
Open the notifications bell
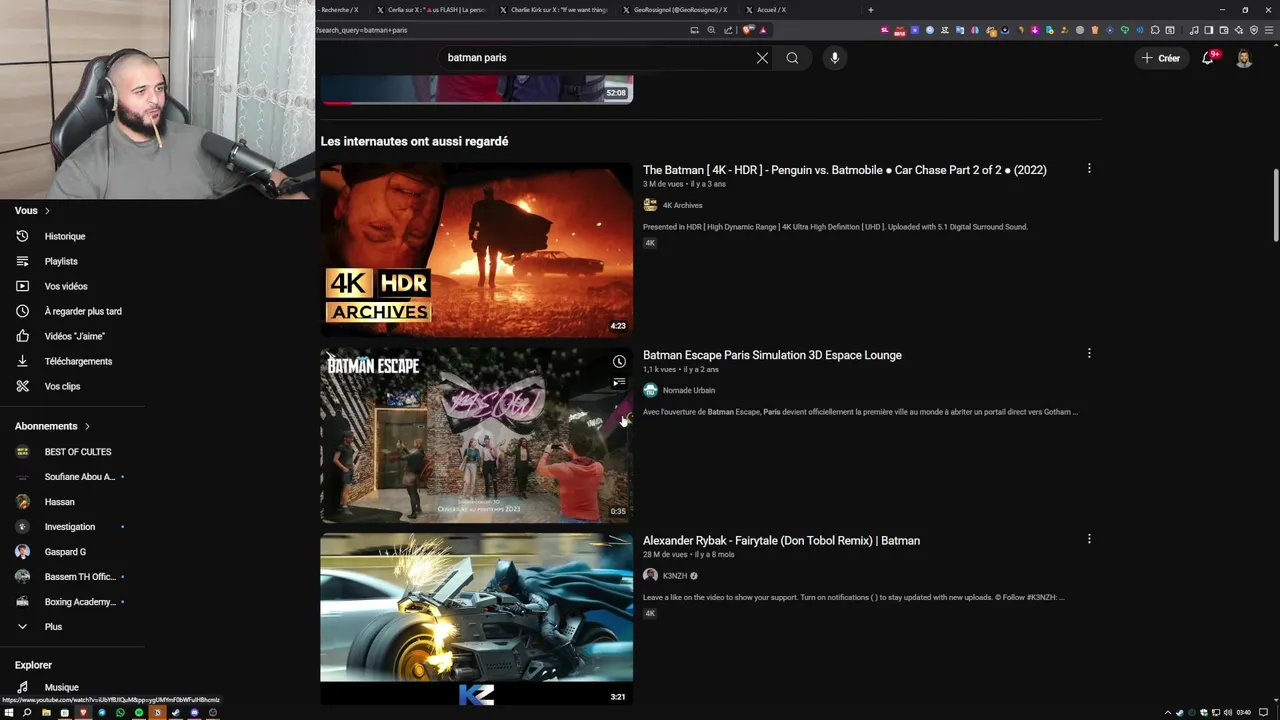click(1208, 58)
